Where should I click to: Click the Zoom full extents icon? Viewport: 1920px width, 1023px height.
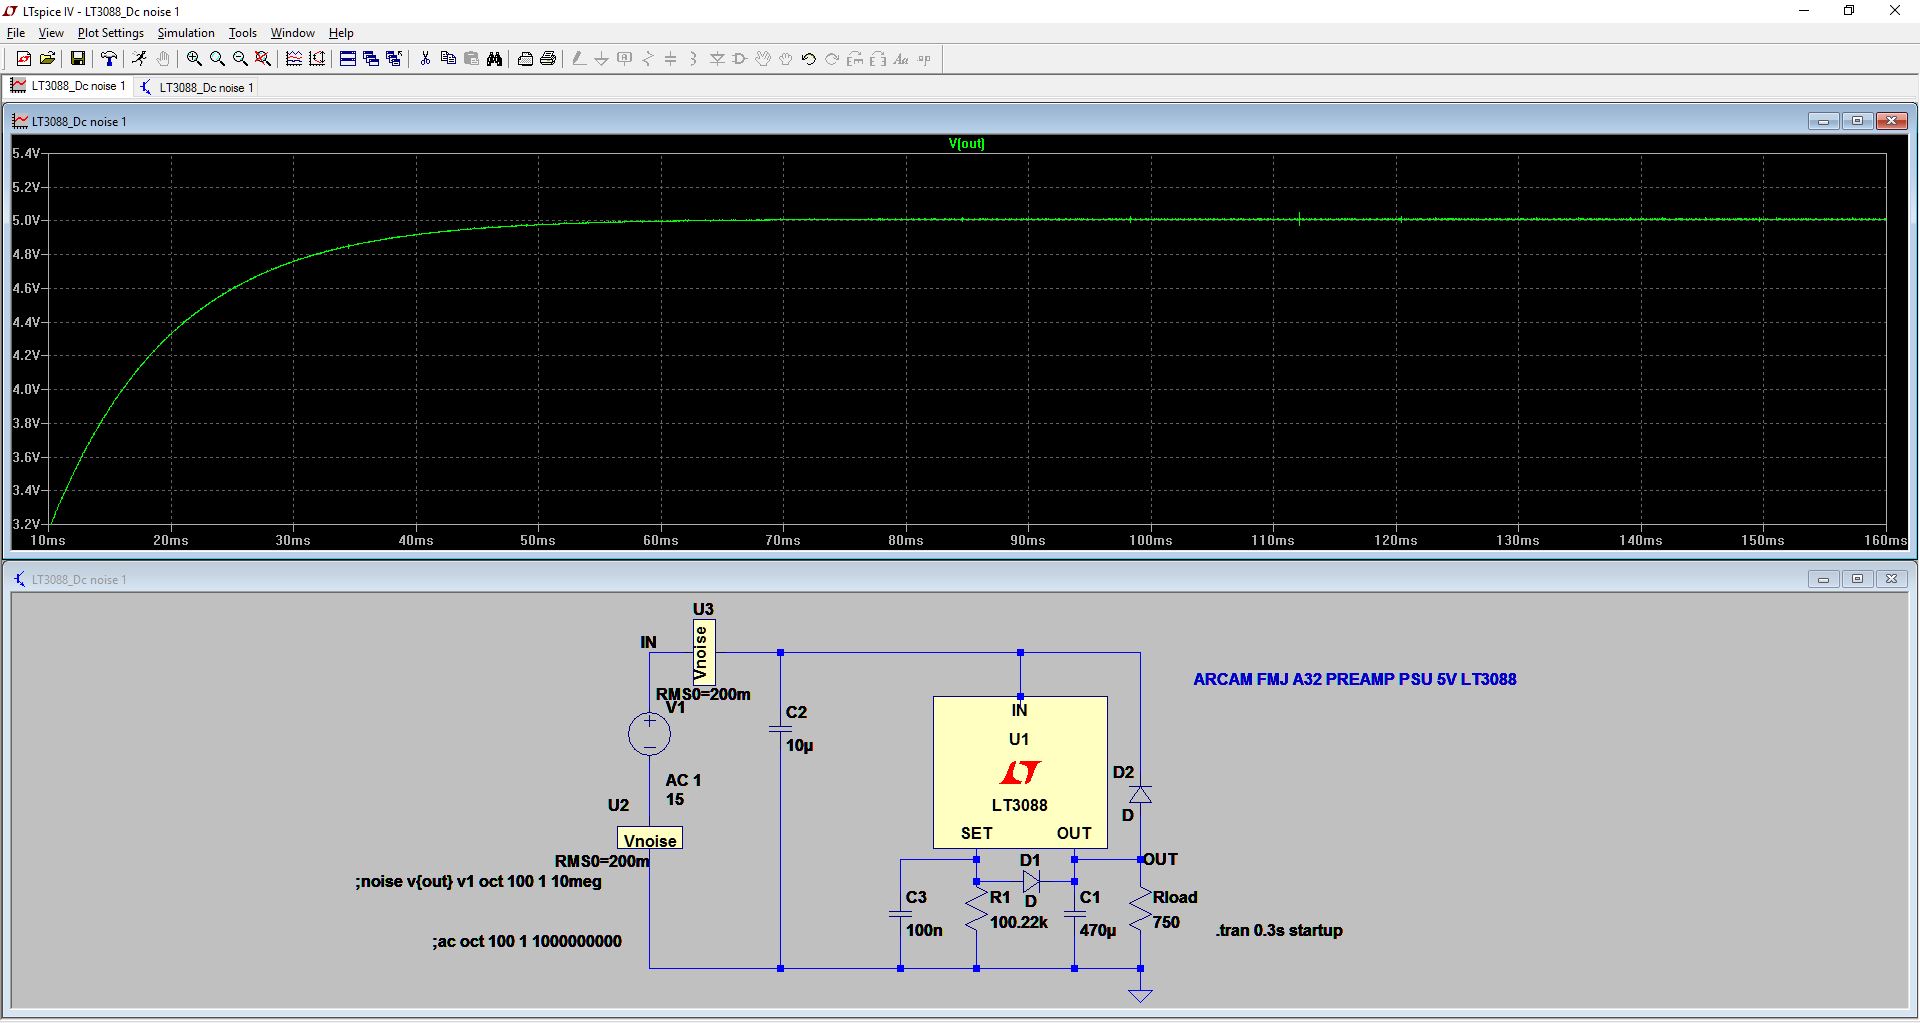(x=263, y=59)
